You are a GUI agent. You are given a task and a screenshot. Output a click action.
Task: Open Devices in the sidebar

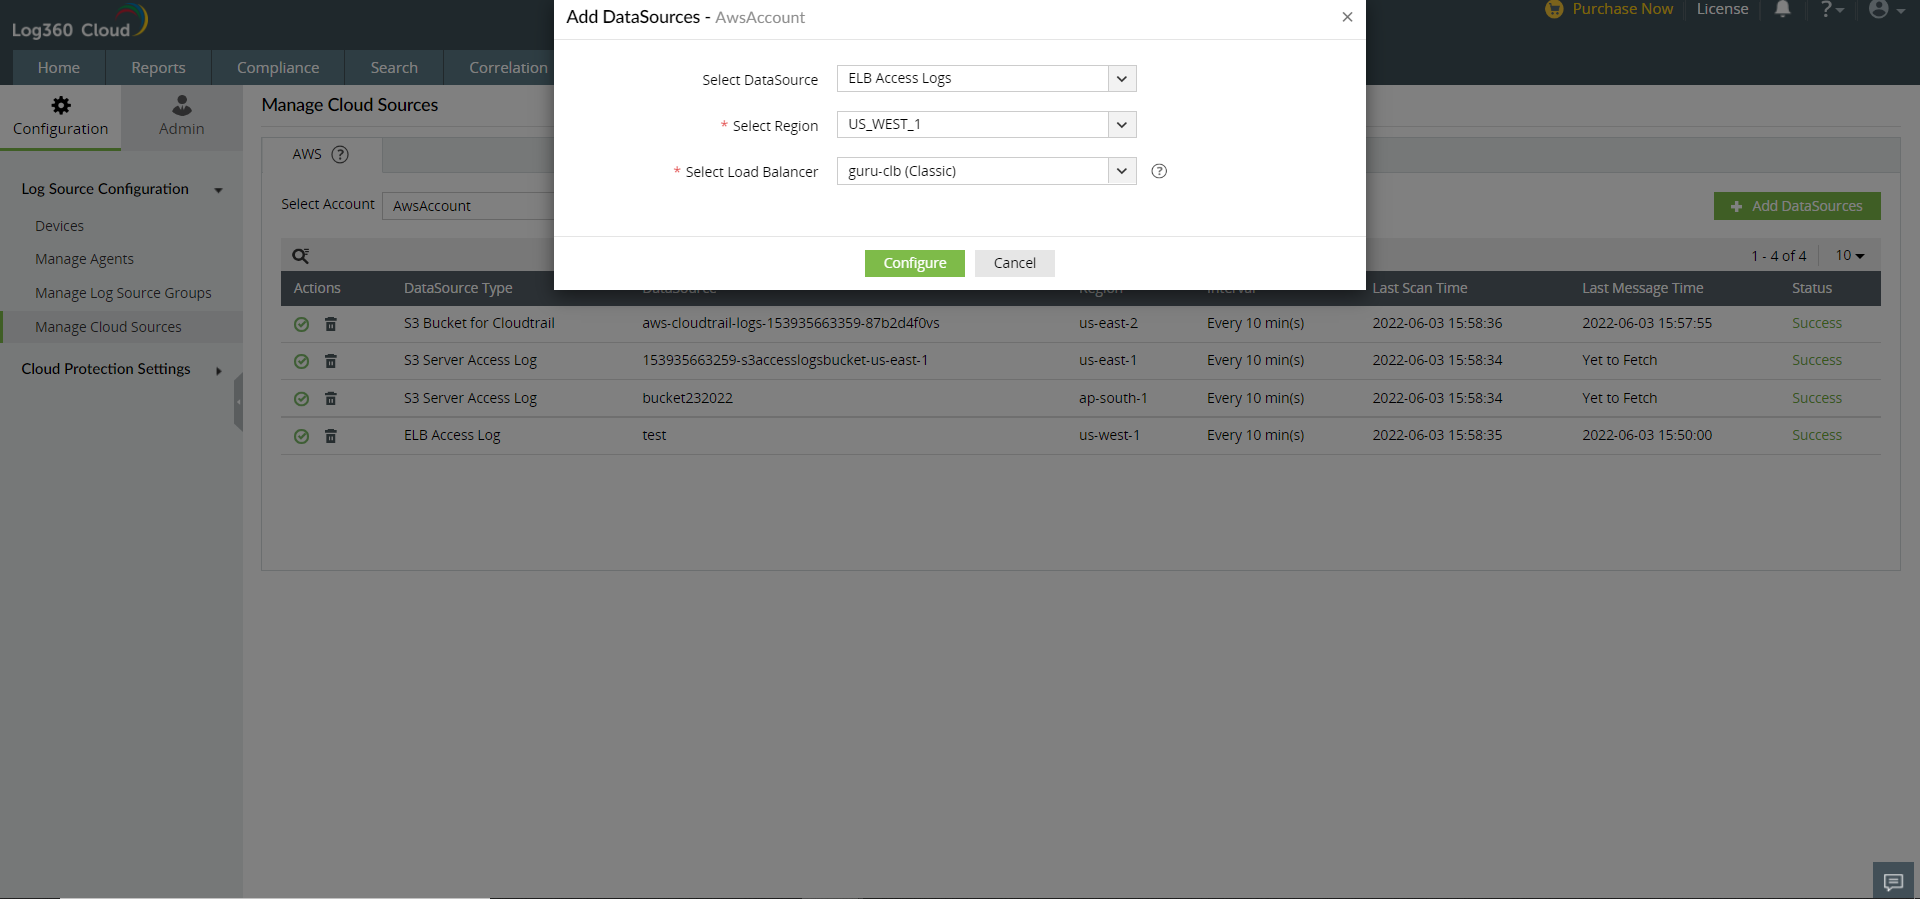(x=59, y=226)
